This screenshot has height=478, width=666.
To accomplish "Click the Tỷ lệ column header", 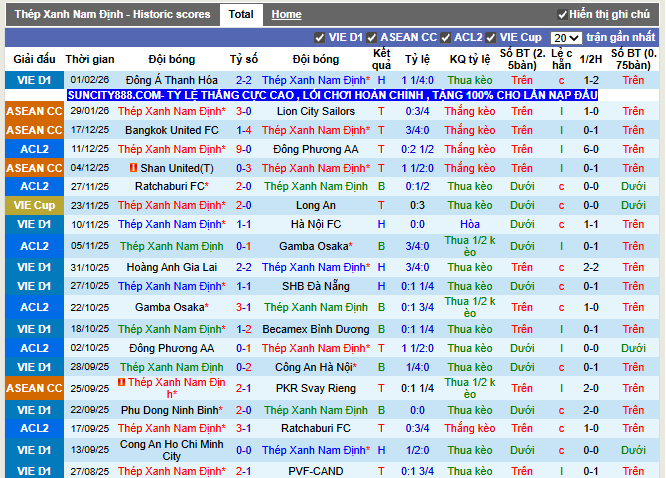I will coord(417,59).
